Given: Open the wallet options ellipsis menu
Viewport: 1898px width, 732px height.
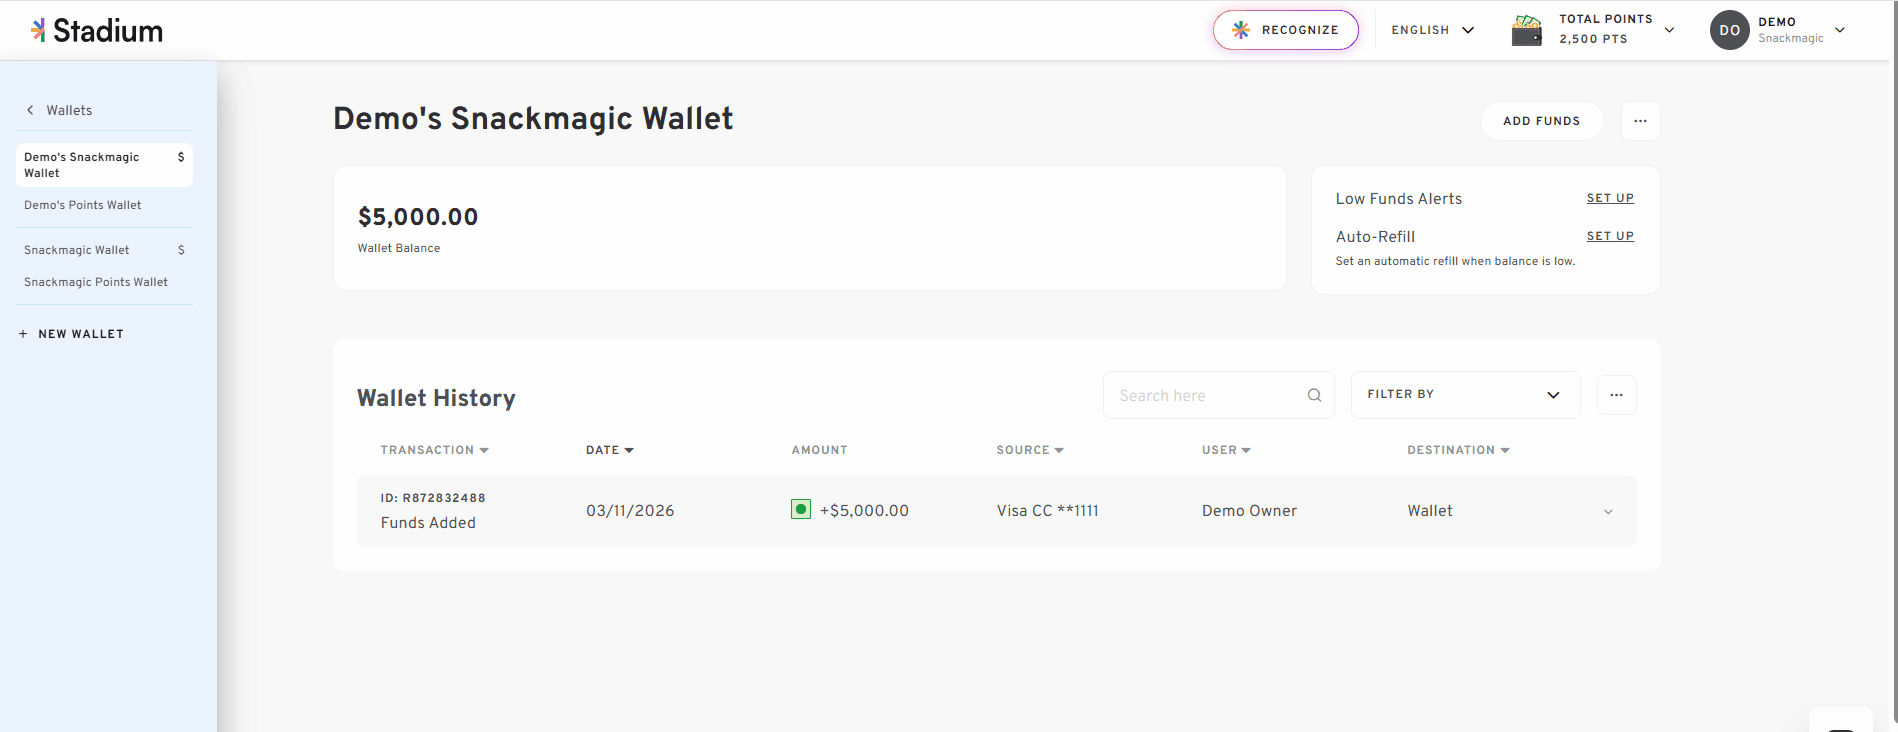Looking at the screenshot, I should pyautogui.click(x=1641, y=121).
